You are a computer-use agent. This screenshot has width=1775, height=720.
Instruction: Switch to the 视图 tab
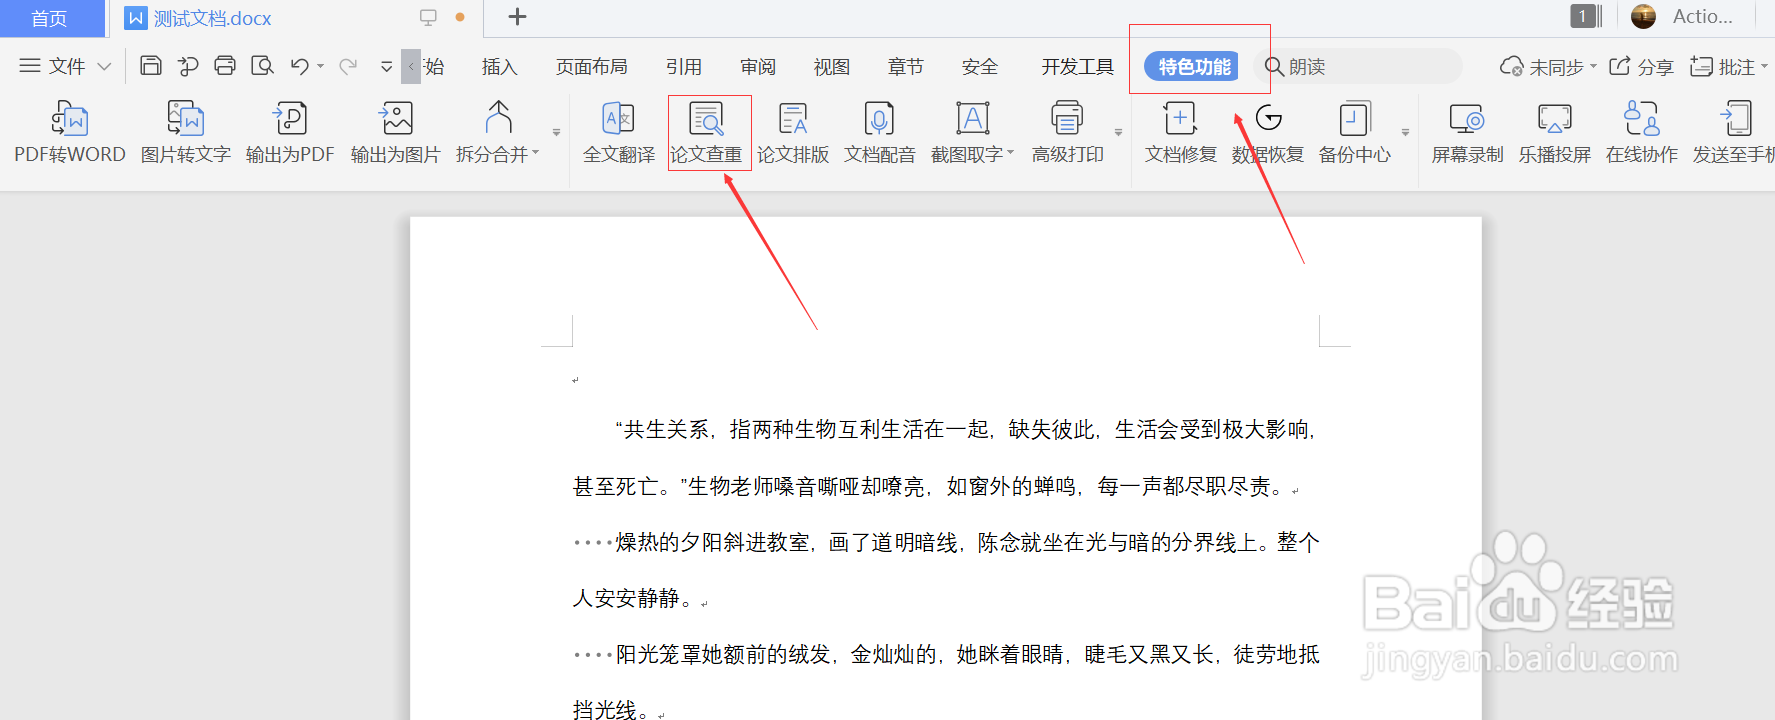click(832, 67)
